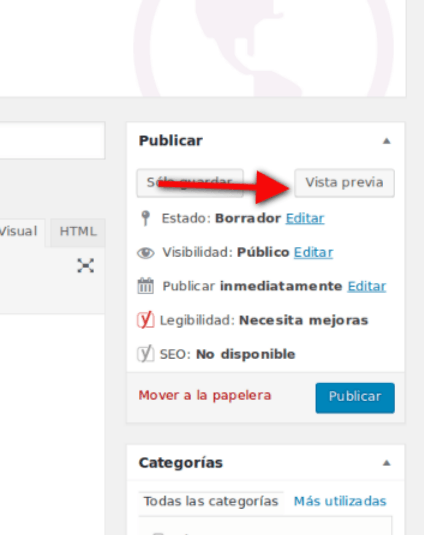This screenshot has width=424, height=535.
Task: Click the gray Yoast SEO icon
Action: pos(146,354)
